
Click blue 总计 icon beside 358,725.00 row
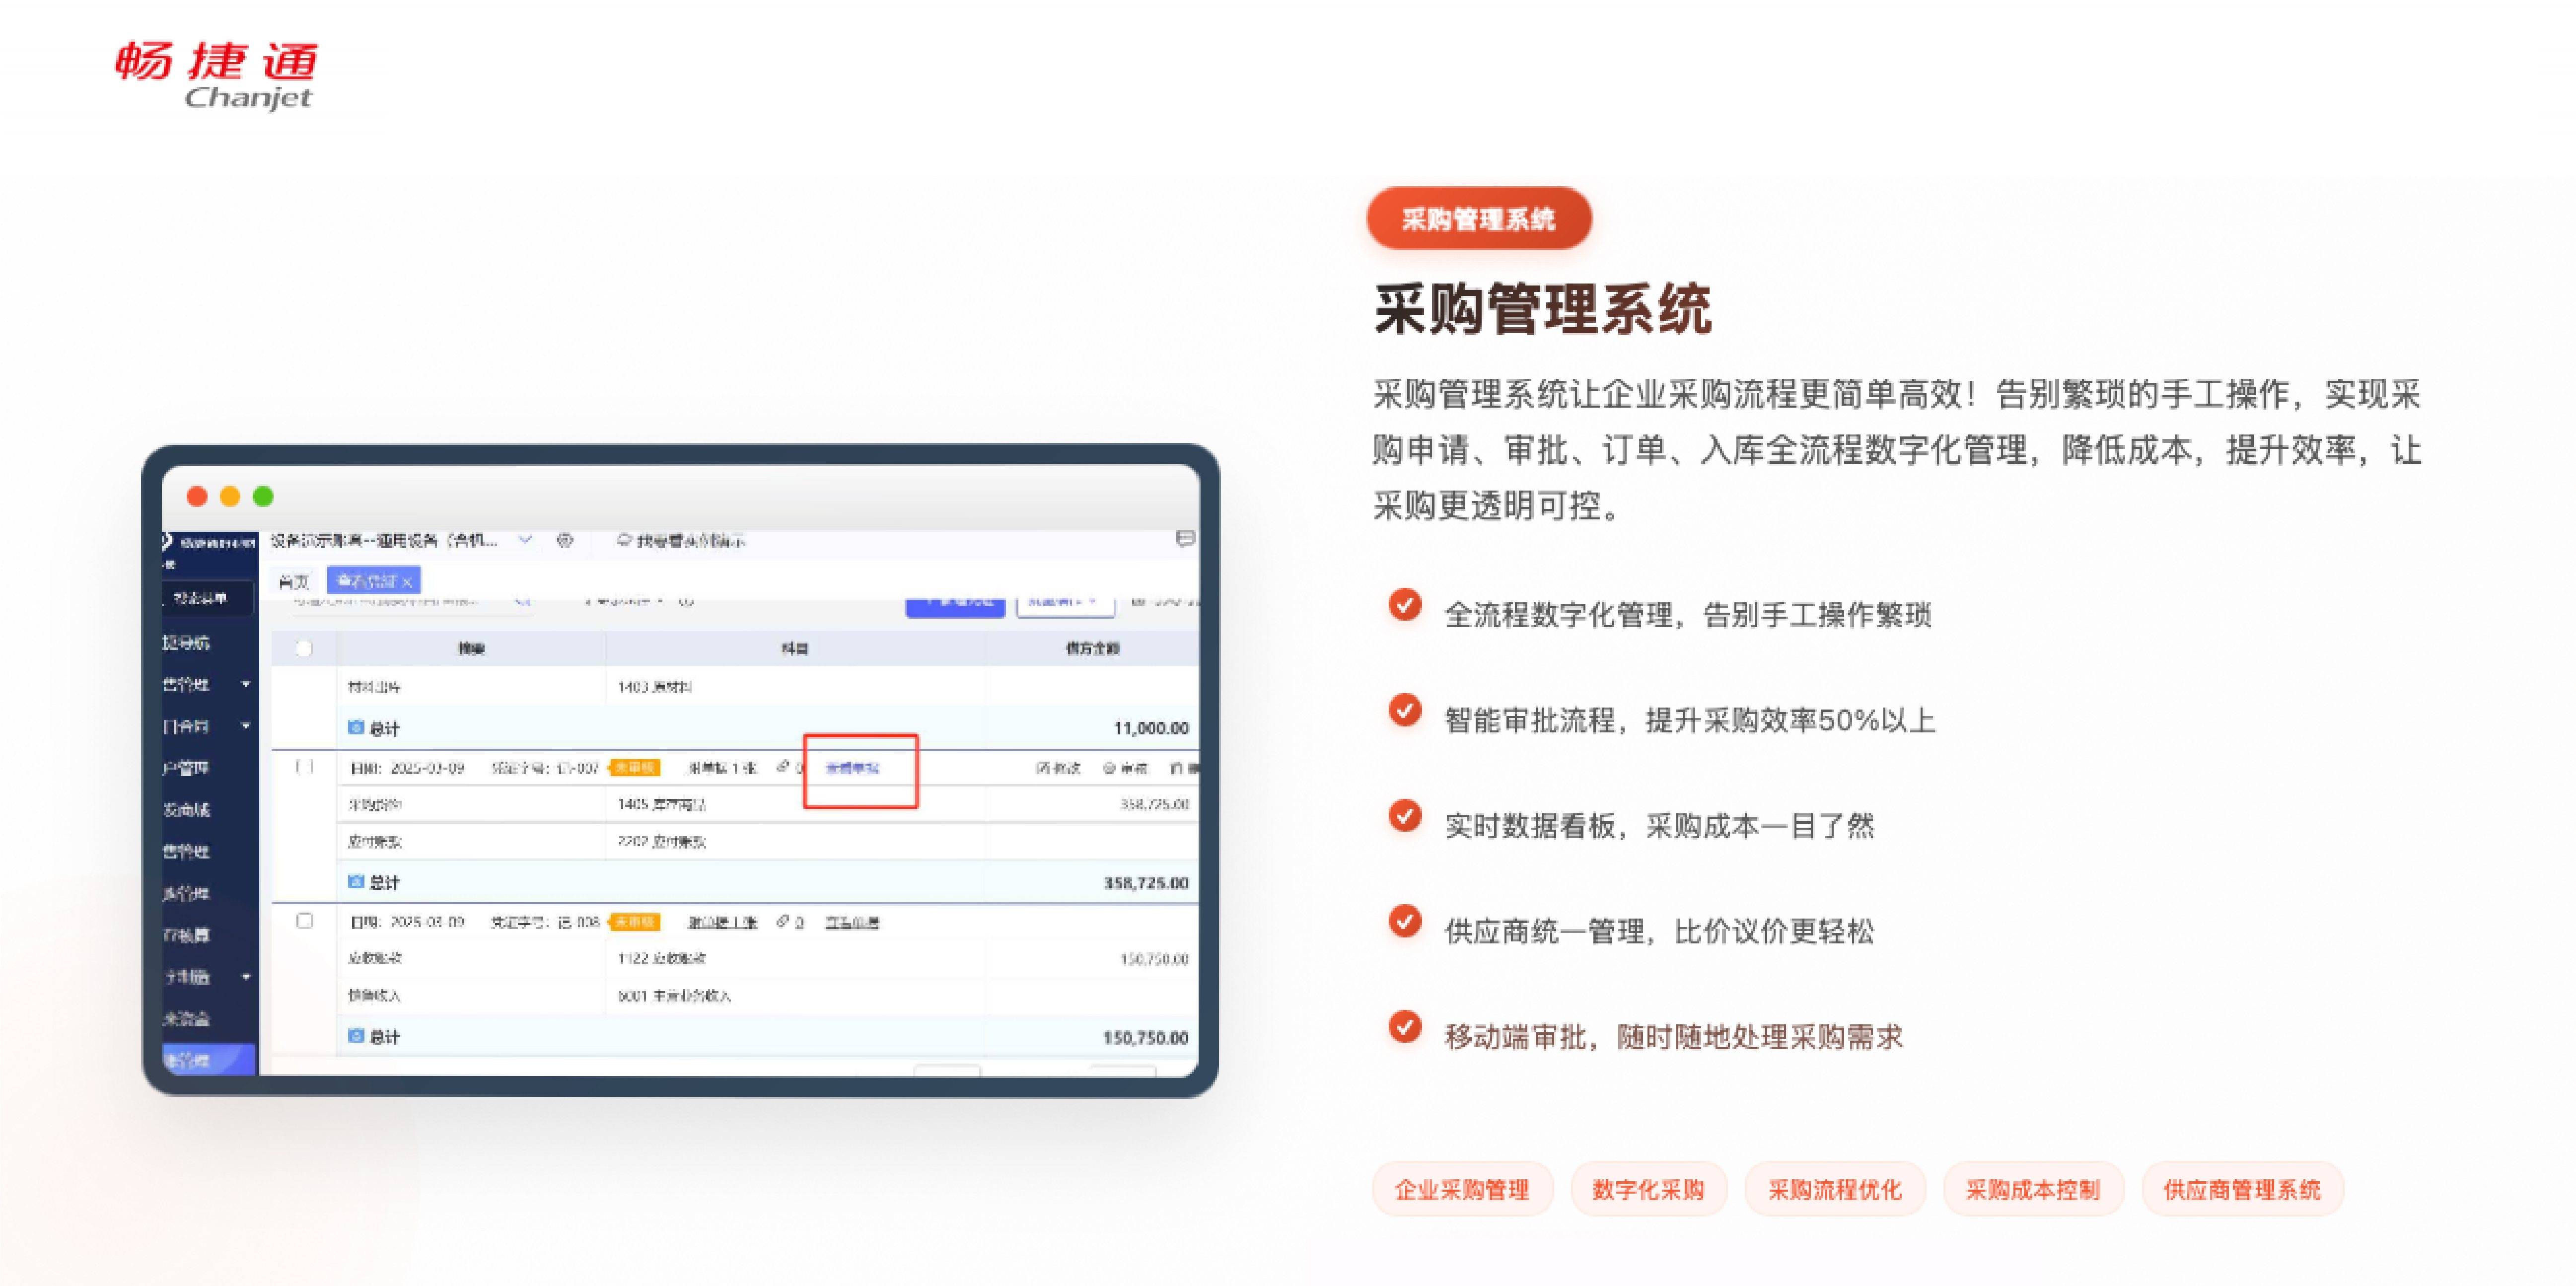[x=355, y=882]
